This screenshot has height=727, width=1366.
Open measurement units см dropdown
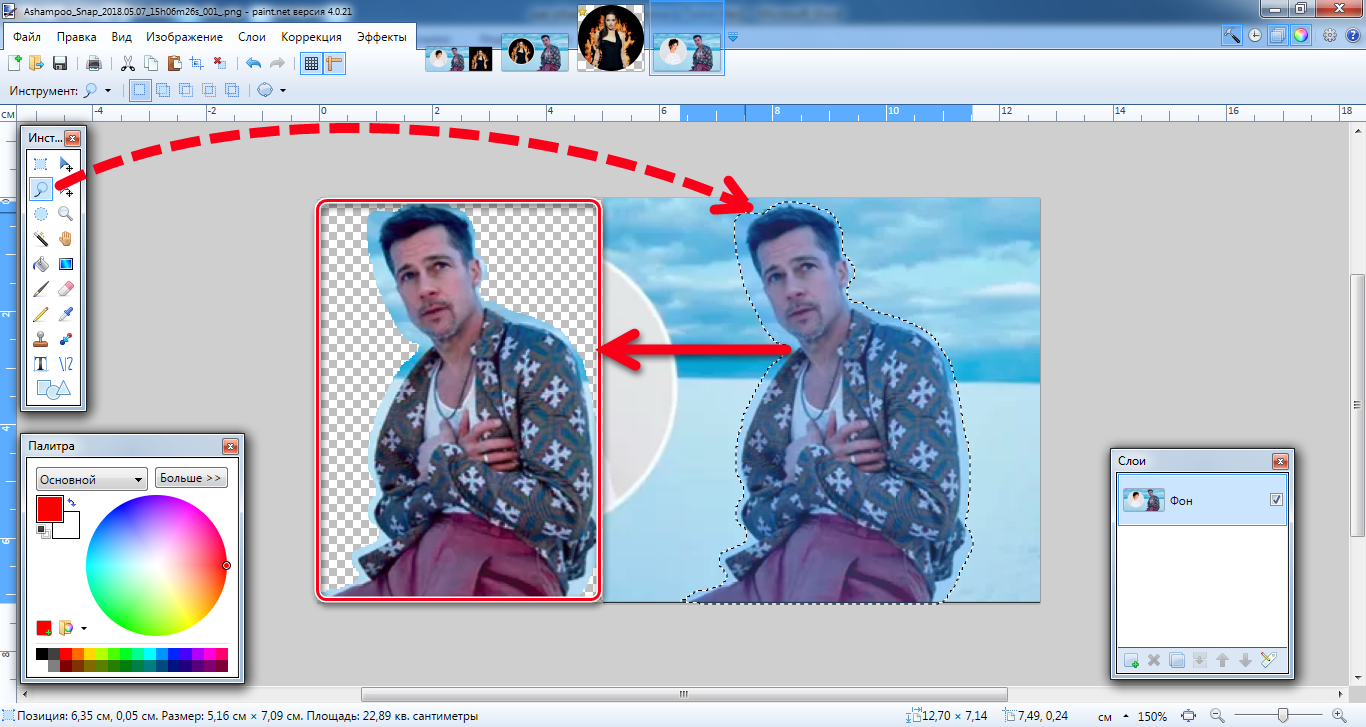pos(1112,716)
